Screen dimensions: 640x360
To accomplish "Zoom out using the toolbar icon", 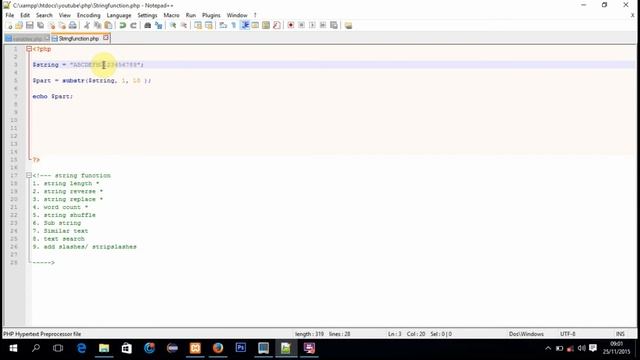I will tap(184, 26).
